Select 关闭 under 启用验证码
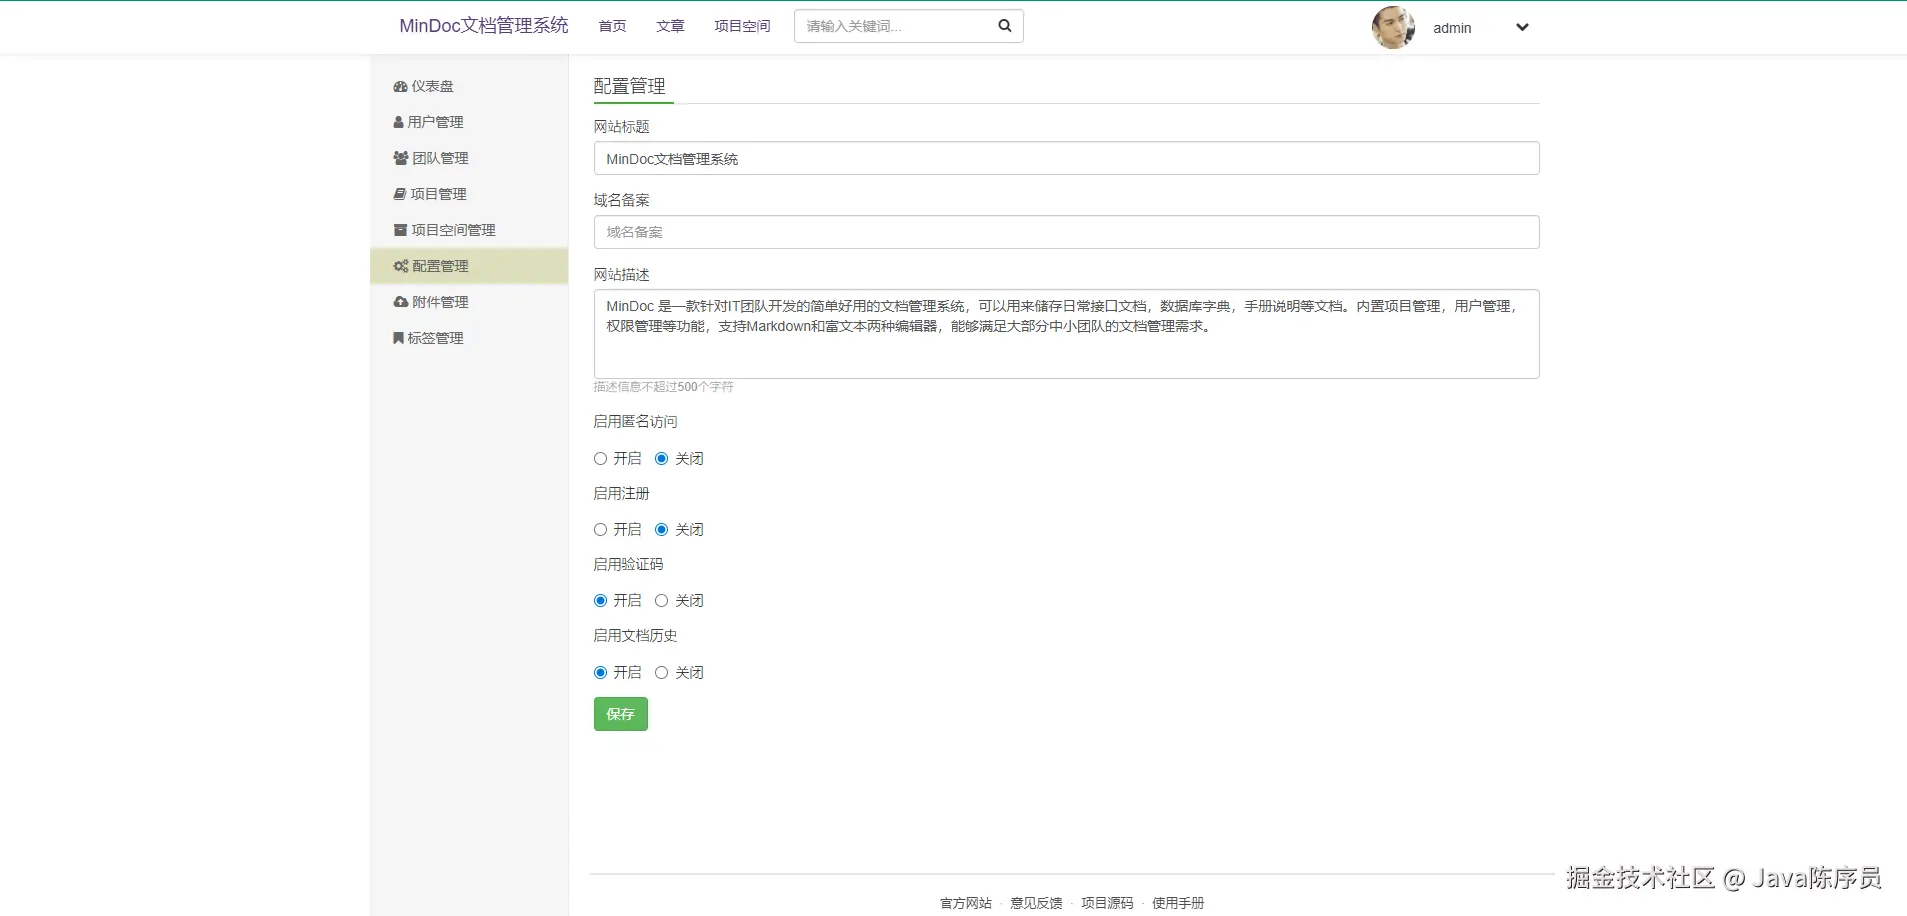 click(661, 601)
